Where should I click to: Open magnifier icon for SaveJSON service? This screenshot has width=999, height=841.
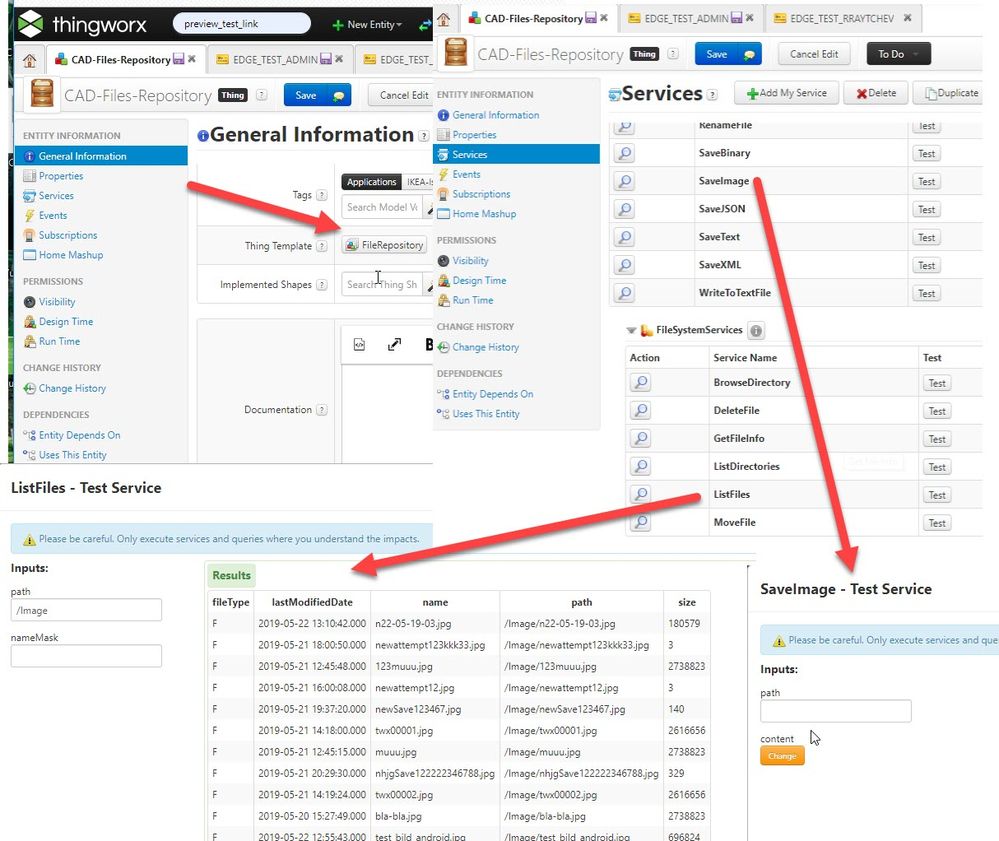click(625, 209)
